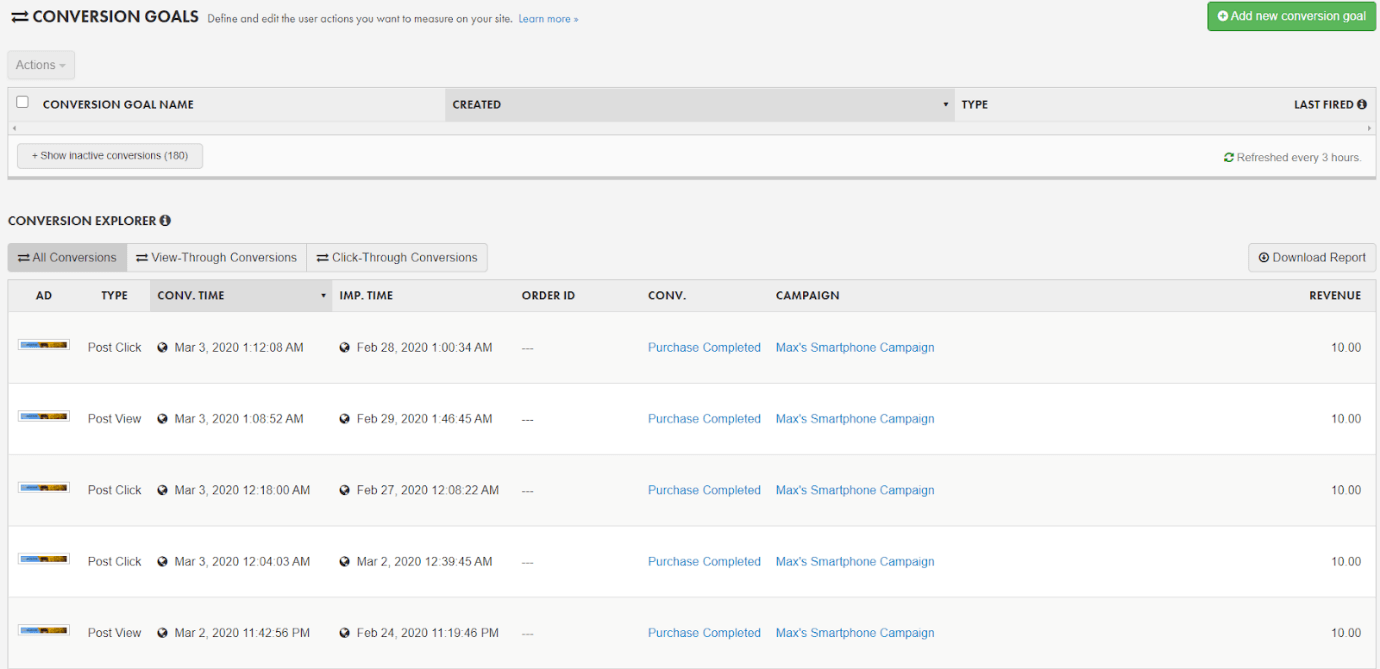Open the Learn more link
The image size is (1380, 669).
pyautogui.click(x=548, y=19)
